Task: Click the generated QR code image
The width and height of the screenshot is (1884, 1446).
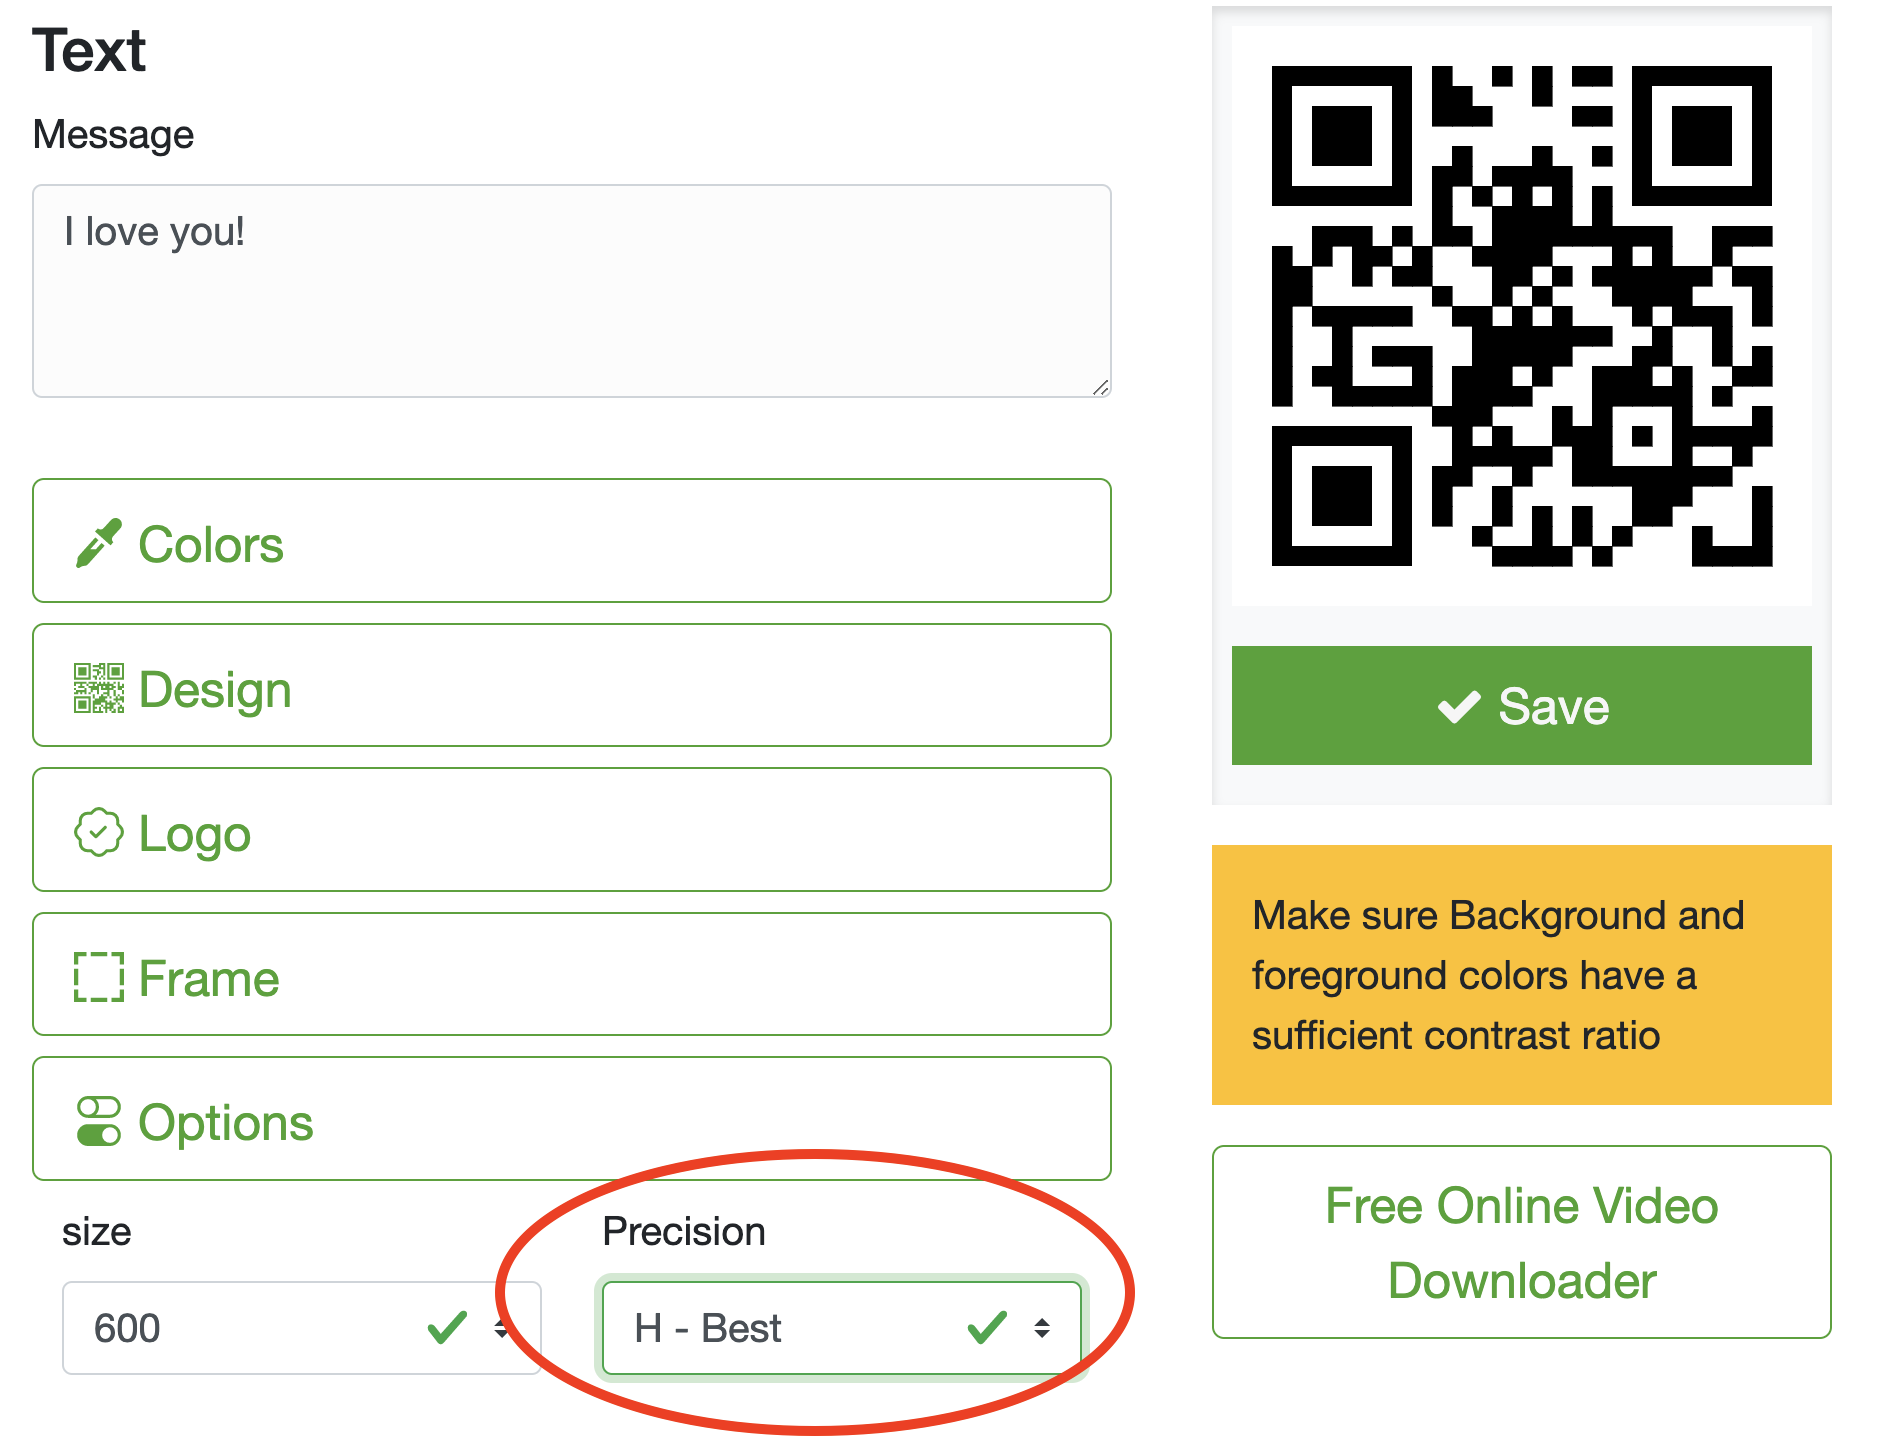Action: pyautogui.click(x=1521, y=316)
